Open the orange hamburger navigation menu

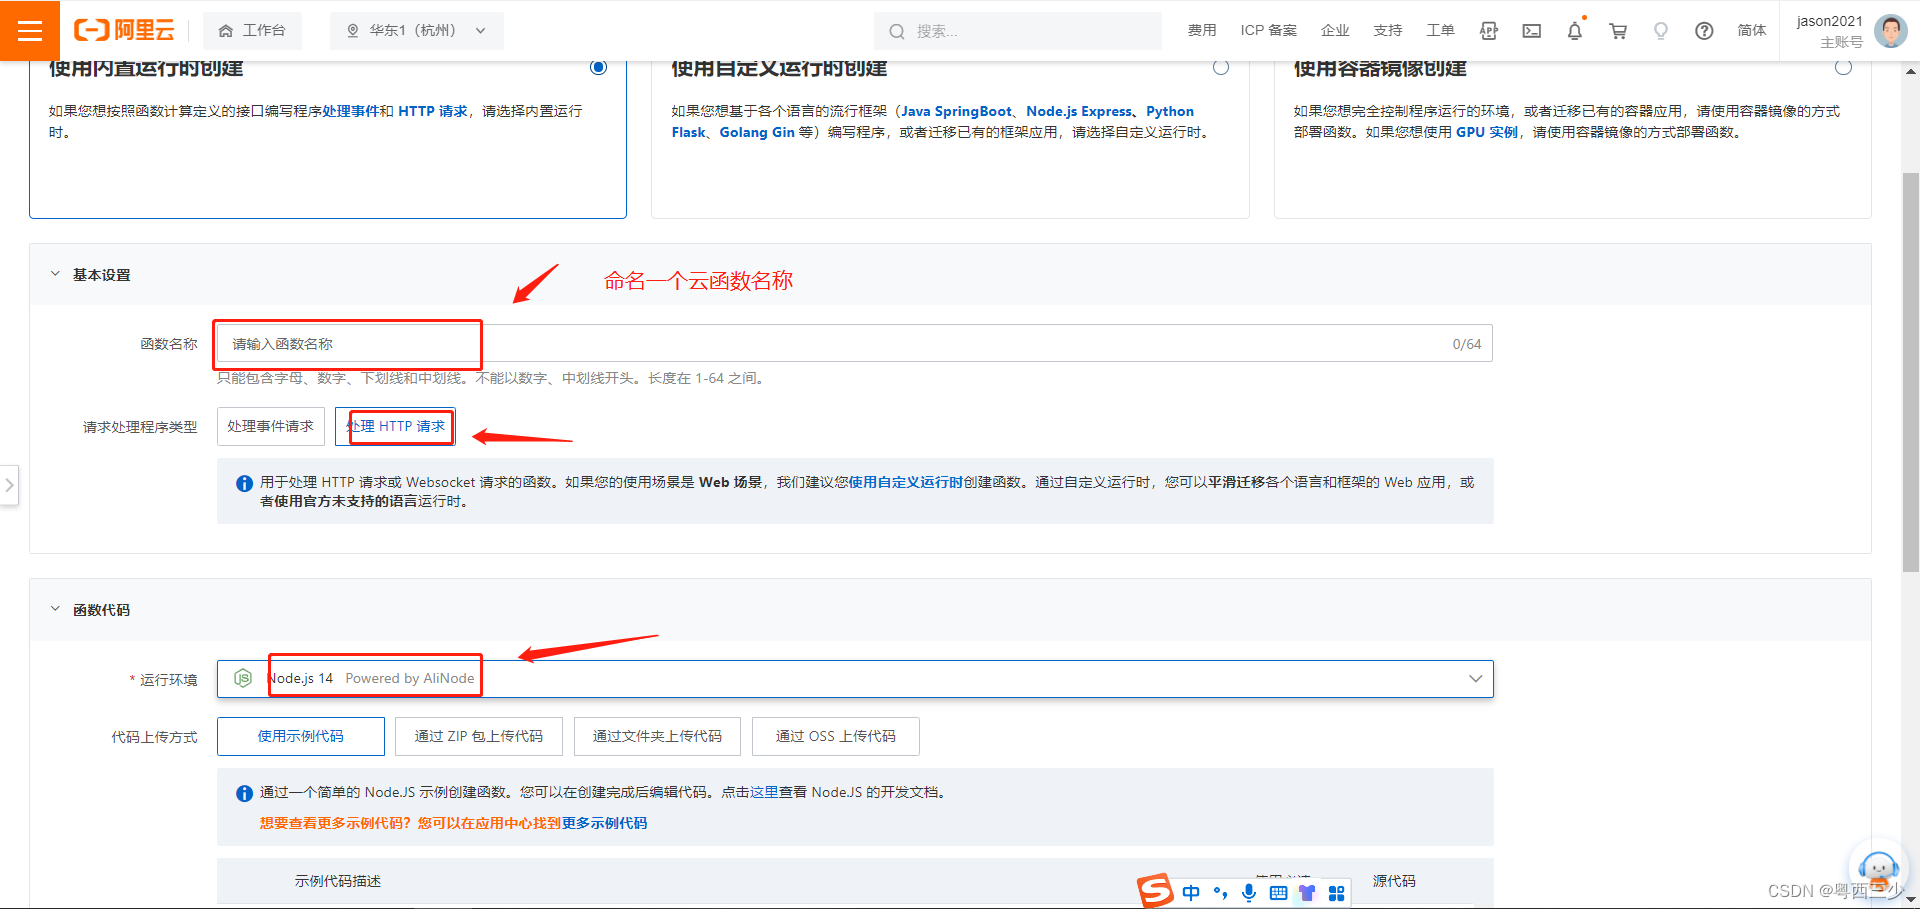(x=30, y=30)
